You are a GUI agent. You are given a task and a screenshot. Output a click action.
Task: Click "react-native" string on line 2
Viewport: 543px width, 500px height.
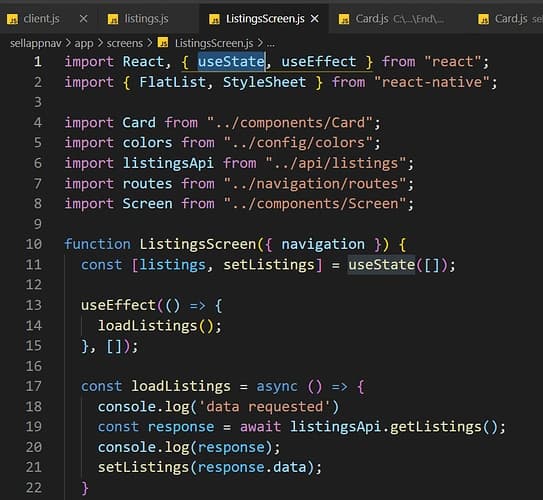[432, 82]
